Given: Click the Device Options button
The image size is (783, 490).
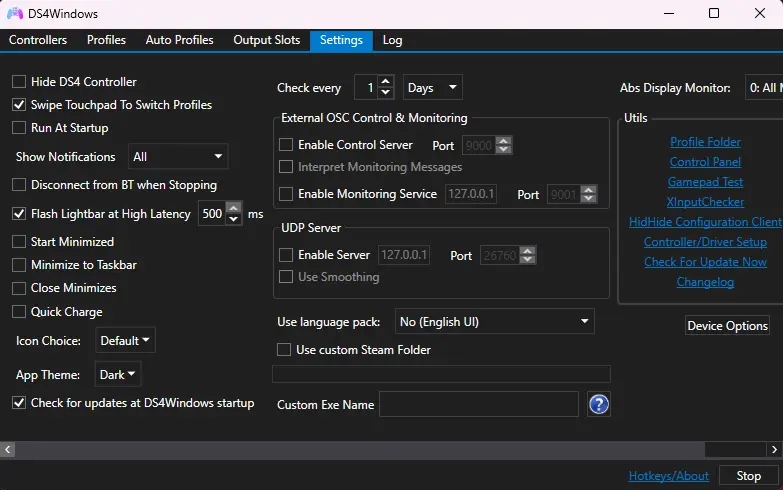Looking at the screenshot, I should (x=727, y=325).
